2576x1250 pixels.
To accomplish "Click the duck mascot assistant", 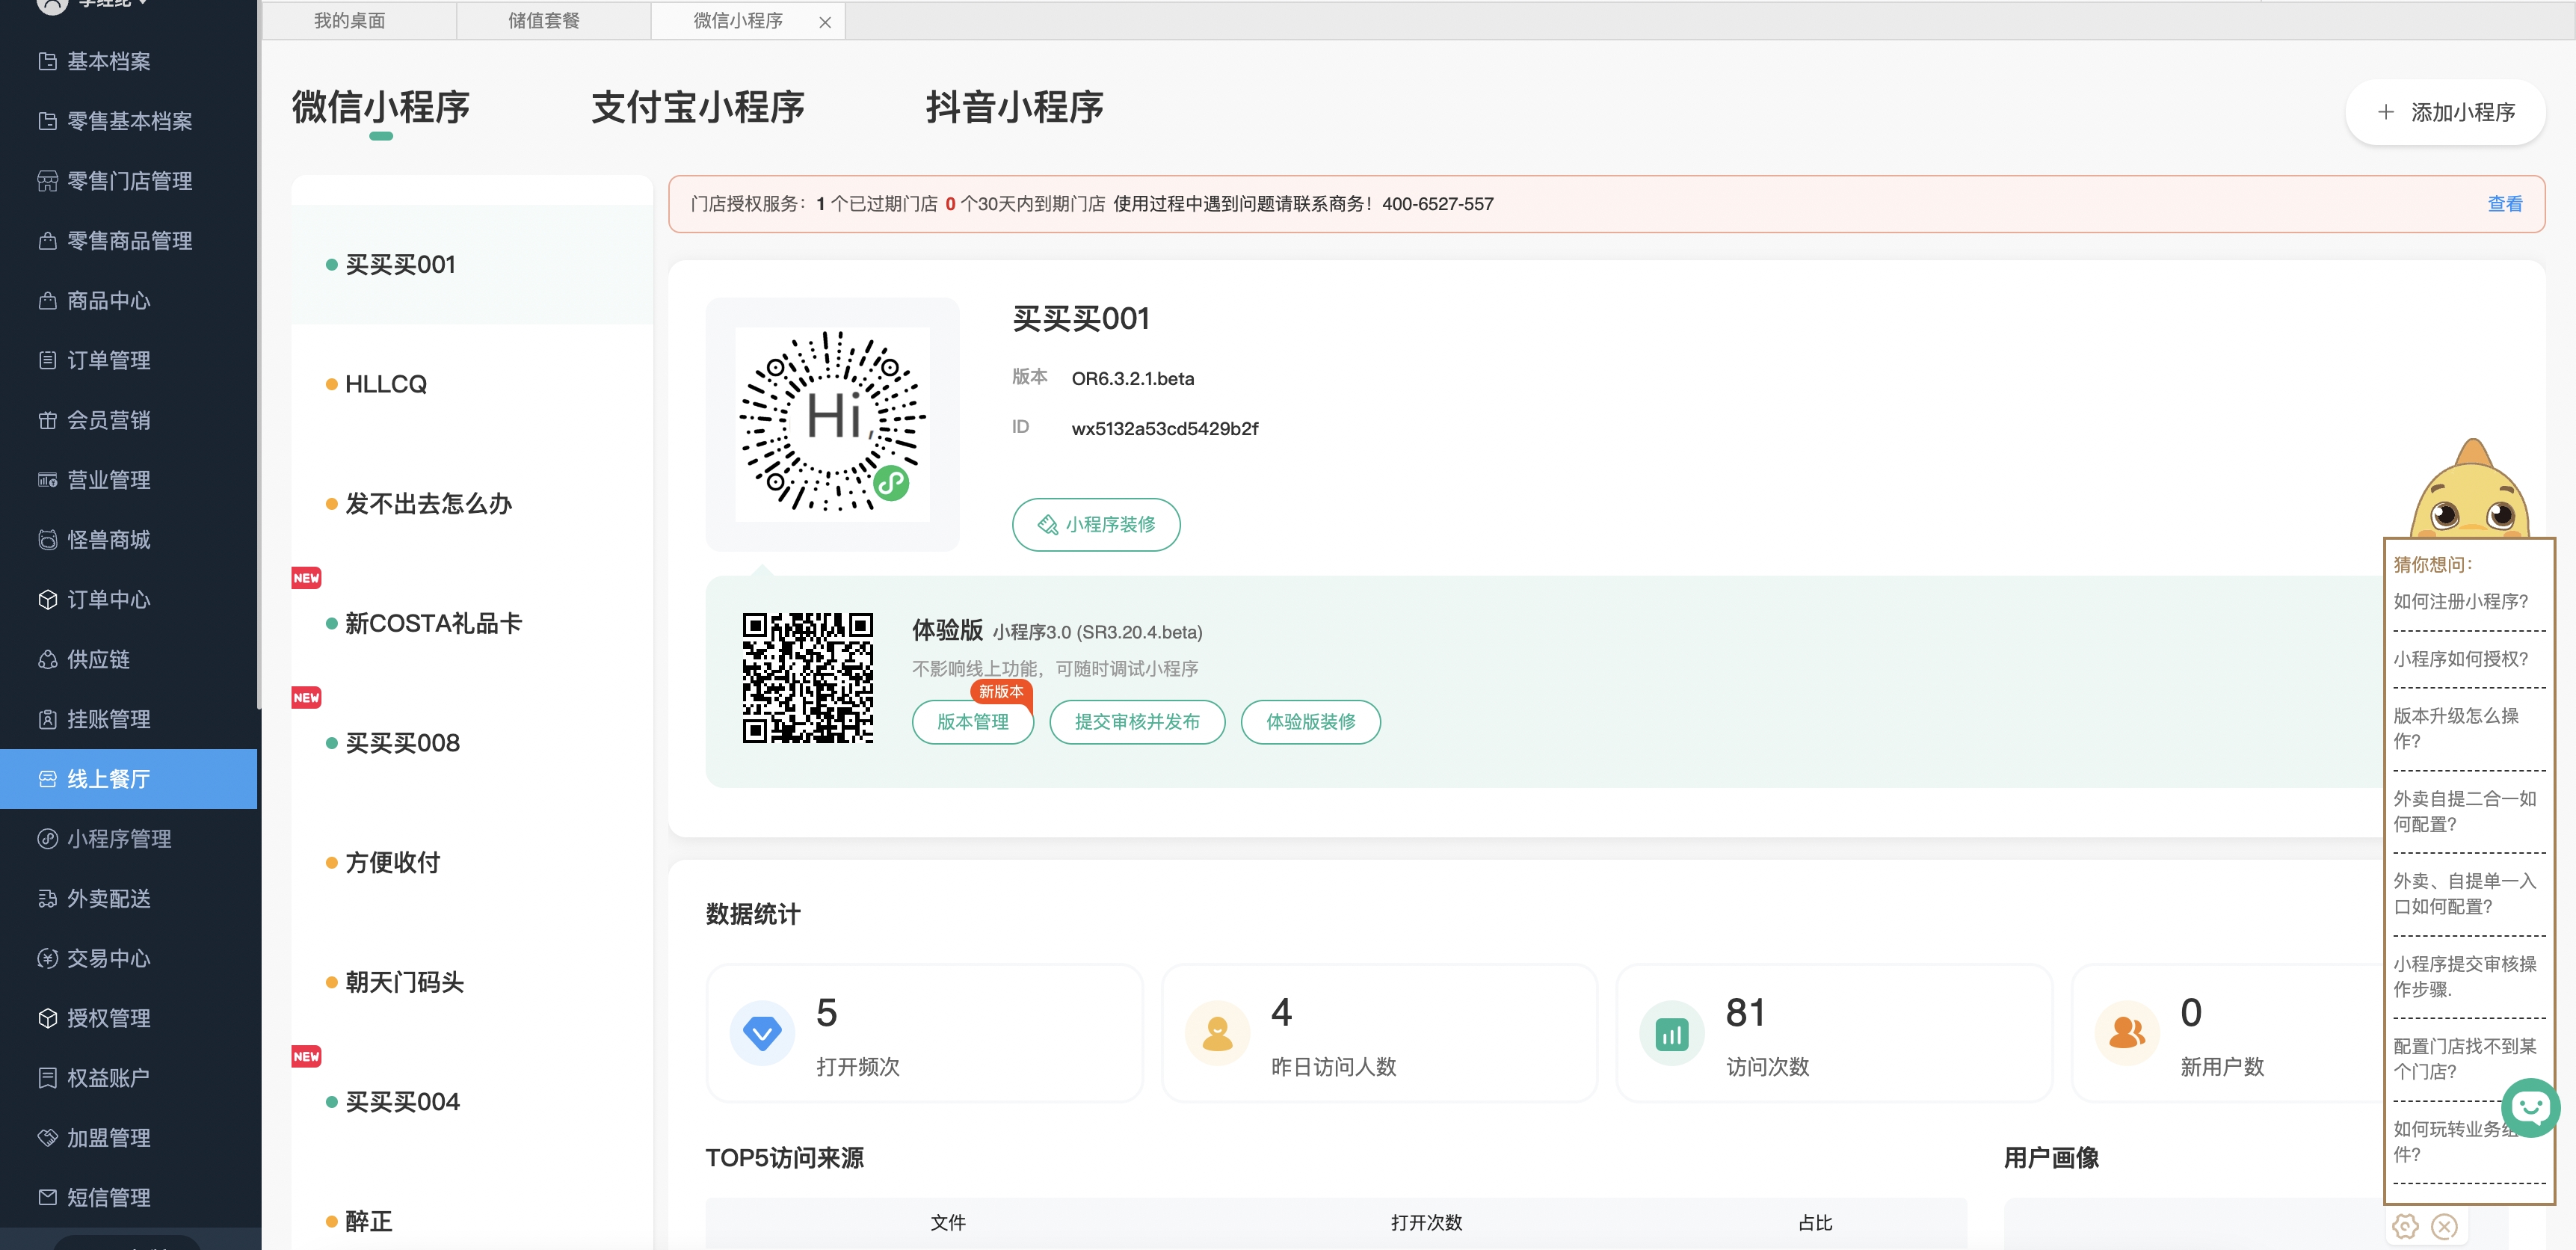I will click(2470, 488).
